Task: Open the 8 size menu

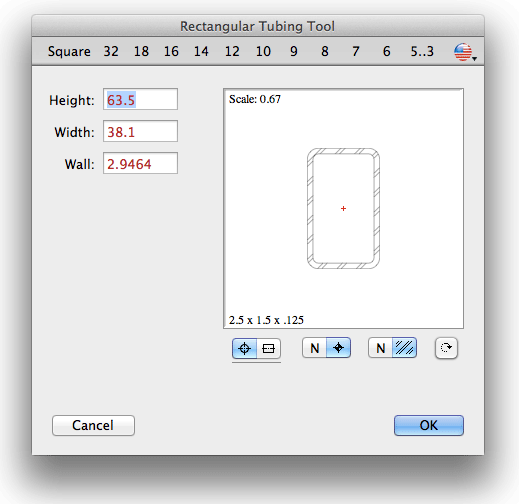Action: [x=325, y=51]
